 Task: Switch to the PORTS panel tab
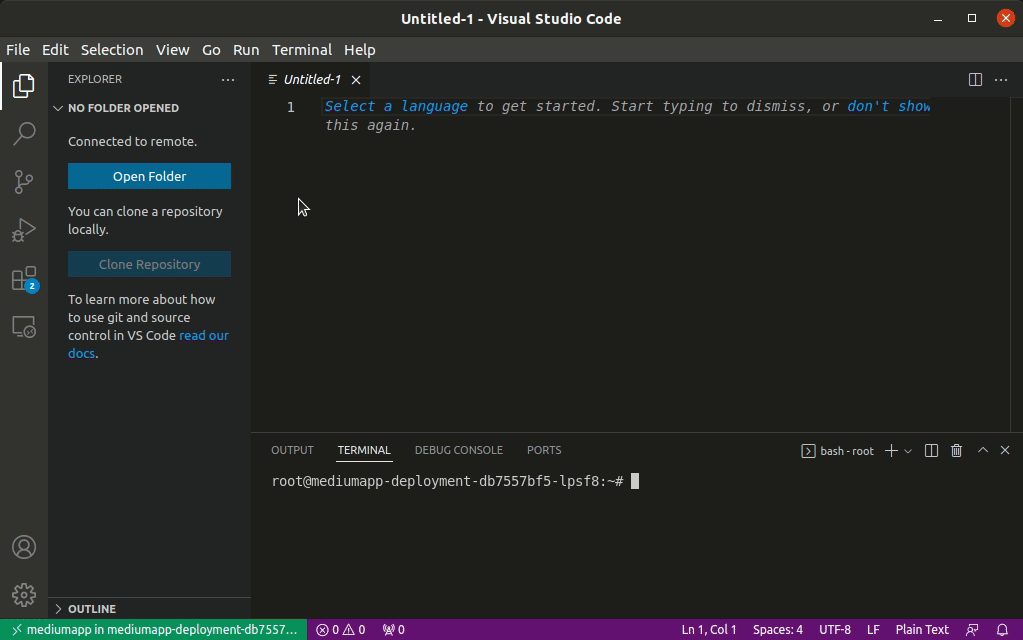(x=544, y=450)
